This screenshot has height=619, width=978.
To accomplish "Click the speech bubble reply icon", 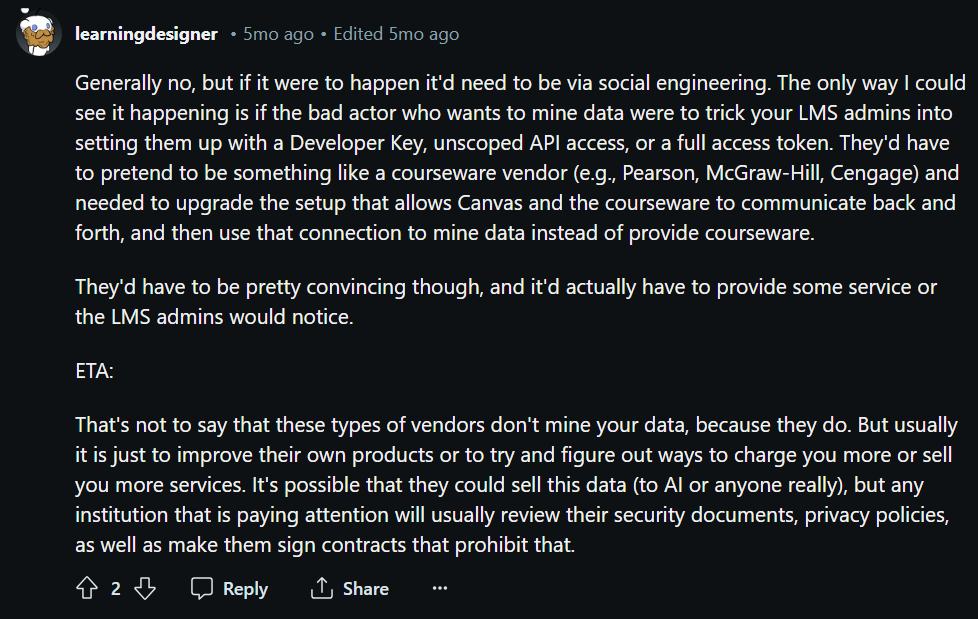I will [x=201, y=588].
